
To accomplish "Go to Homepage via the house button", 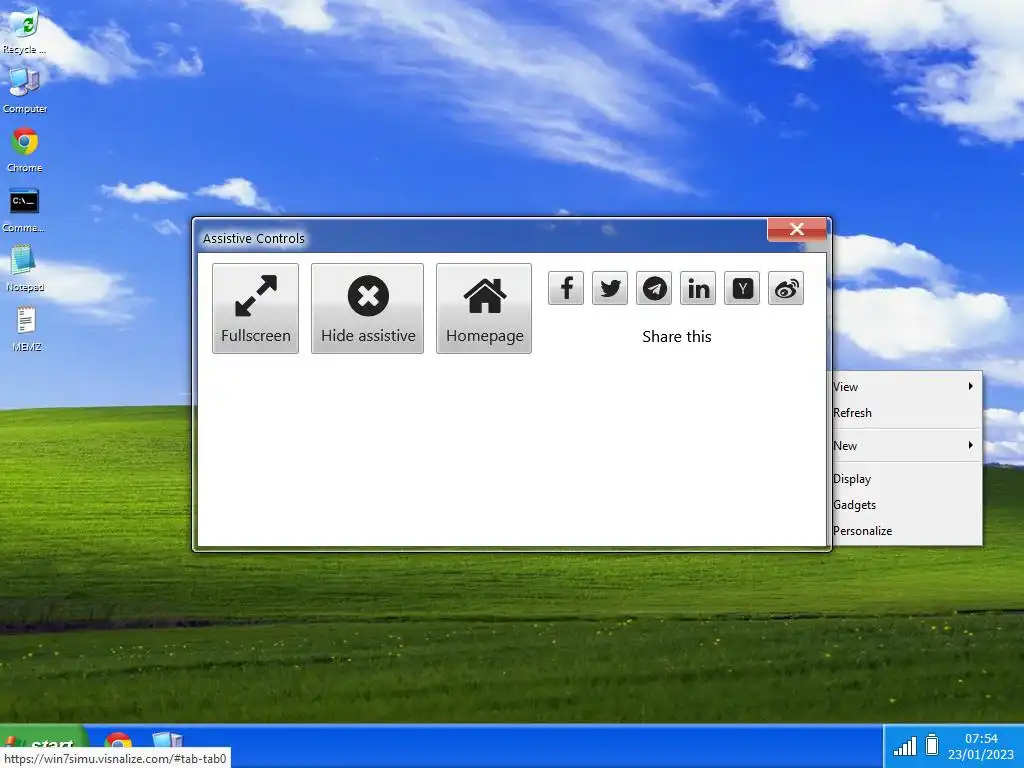I will click(484, 308).
